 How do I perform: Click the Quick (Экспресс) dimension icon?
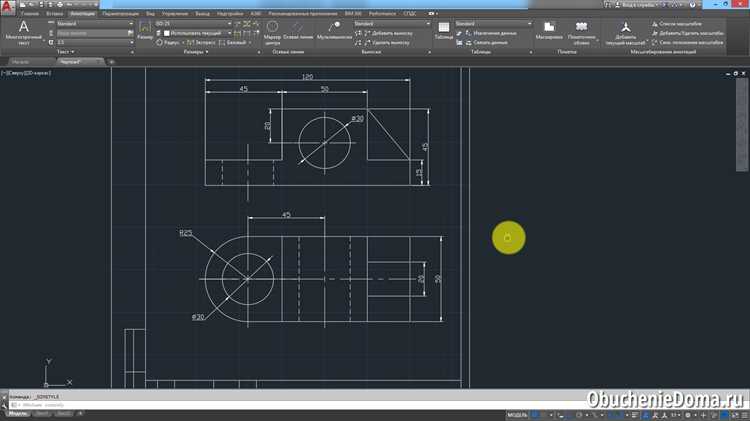[190, 43]
